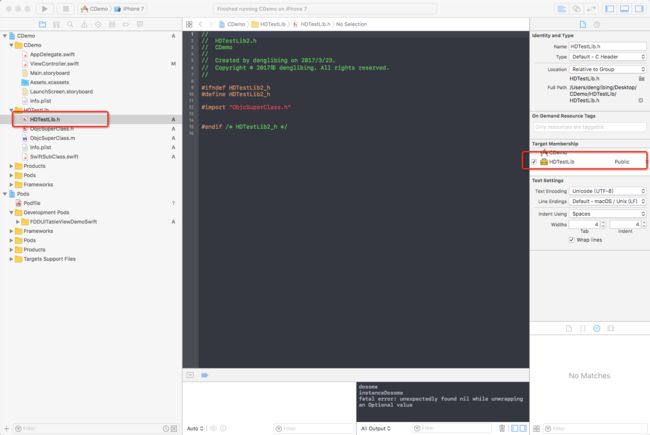This screenshot has width=650, height=435.
Task: Open the related items grid menu
Action: [x=189, y=24]
